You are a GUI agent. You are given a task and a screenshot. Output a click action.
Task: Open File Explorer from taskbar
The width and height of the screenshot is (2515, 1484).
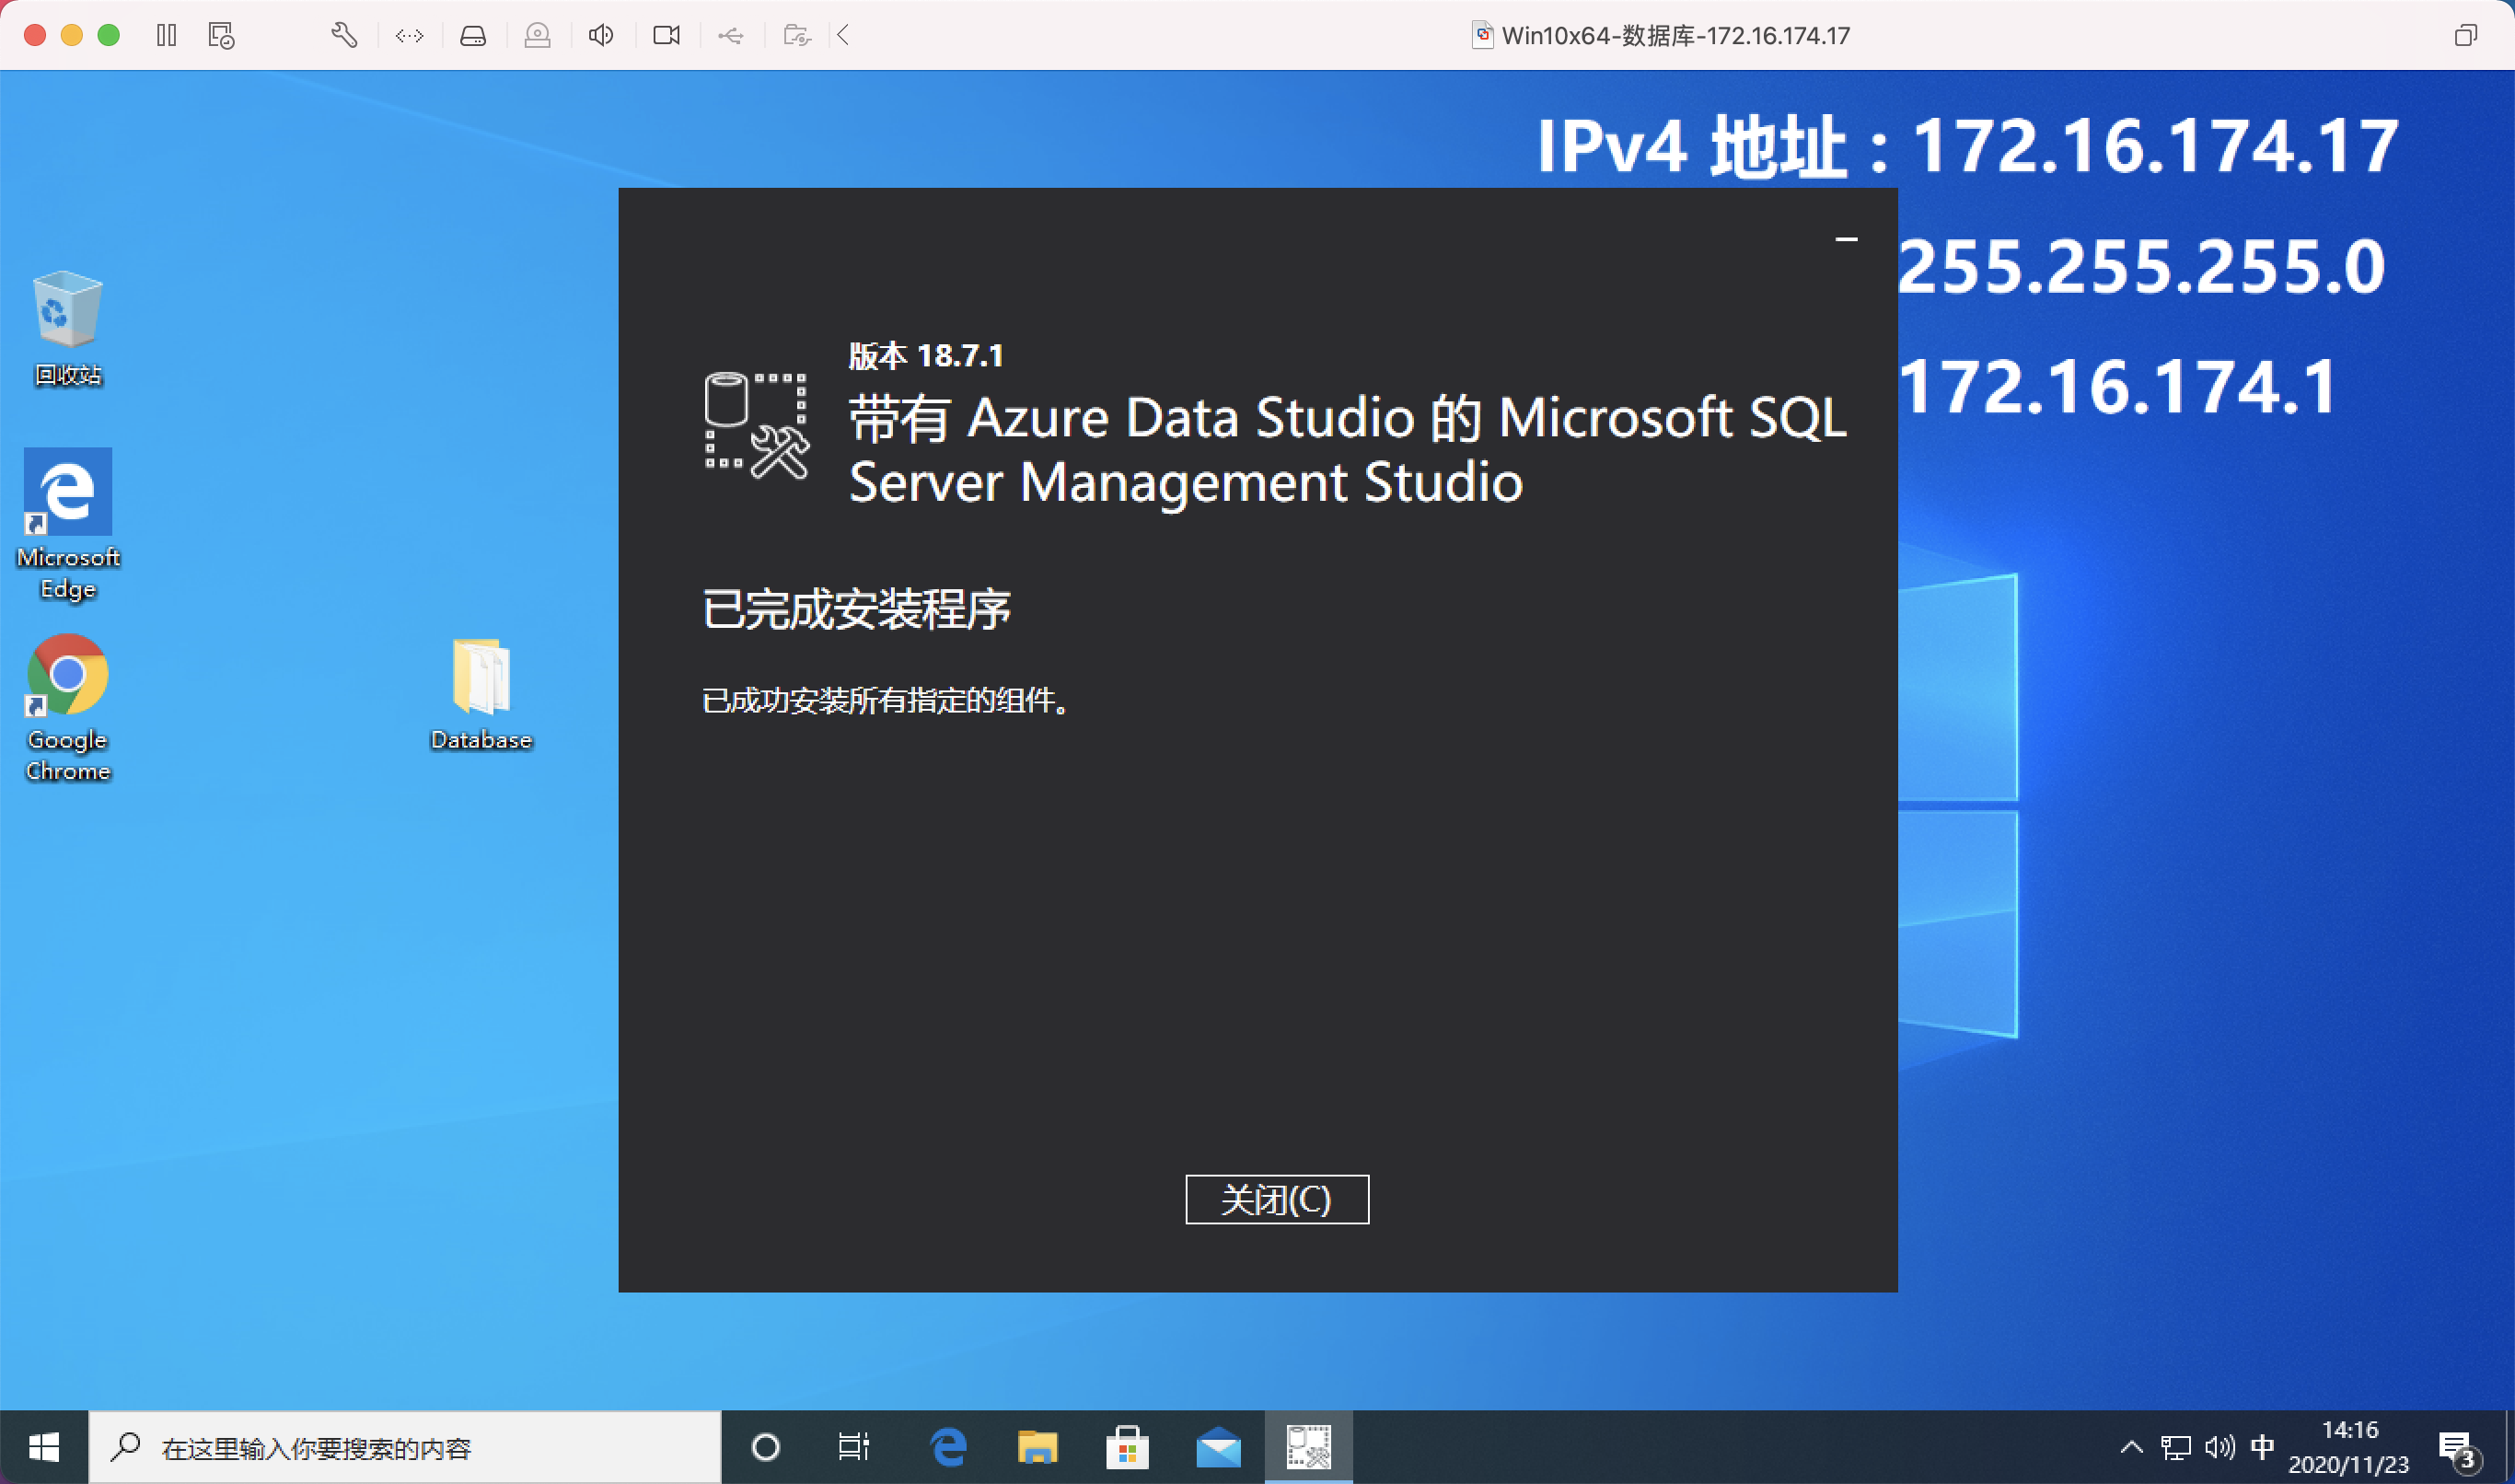coord(1037,1447)
